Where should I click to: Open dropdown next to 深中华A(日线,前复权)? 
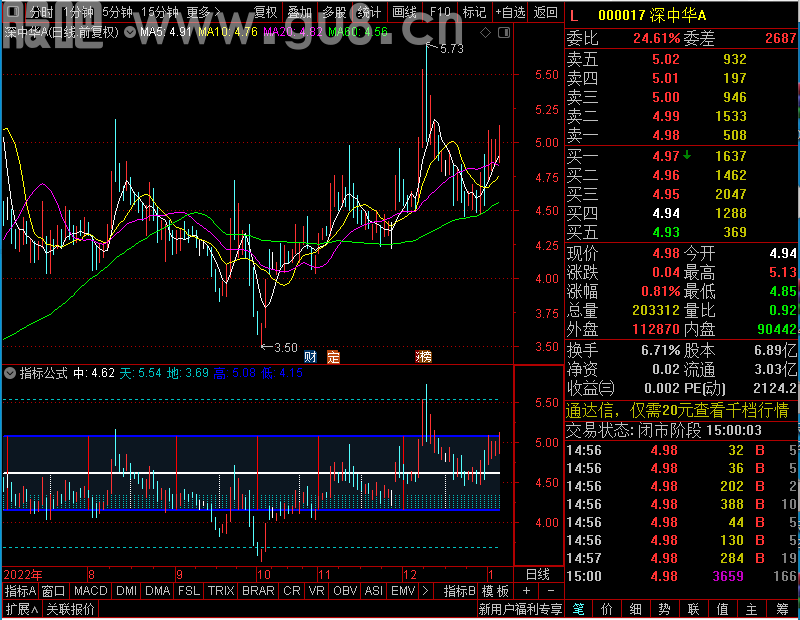(130, 33)
